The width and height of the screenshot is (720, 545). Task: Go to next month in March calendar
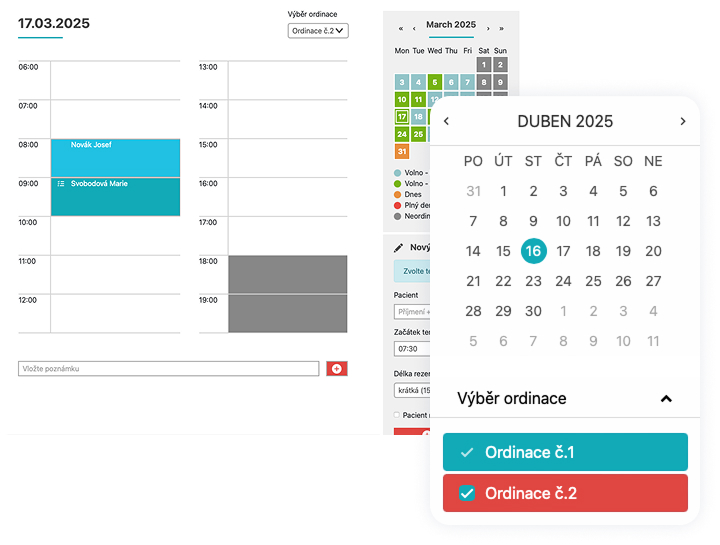point(488,28)
